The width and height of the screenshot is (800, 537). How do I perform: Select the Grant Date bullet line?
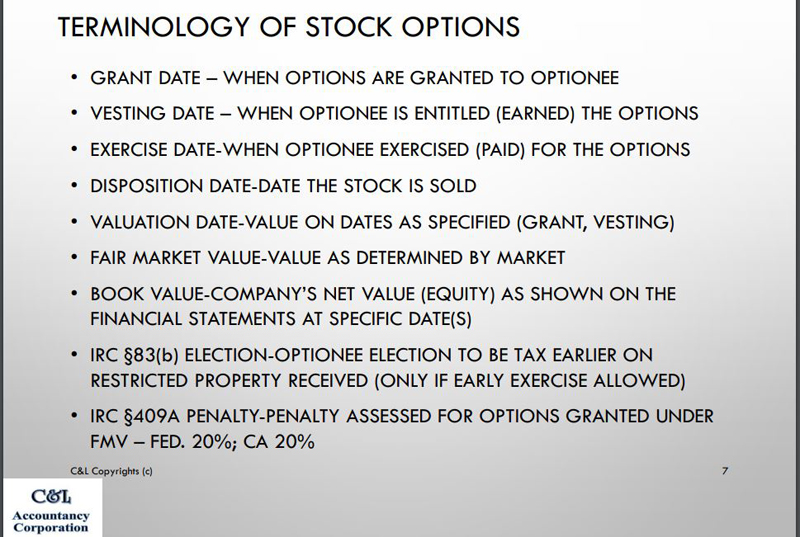(x=354, y=78)
